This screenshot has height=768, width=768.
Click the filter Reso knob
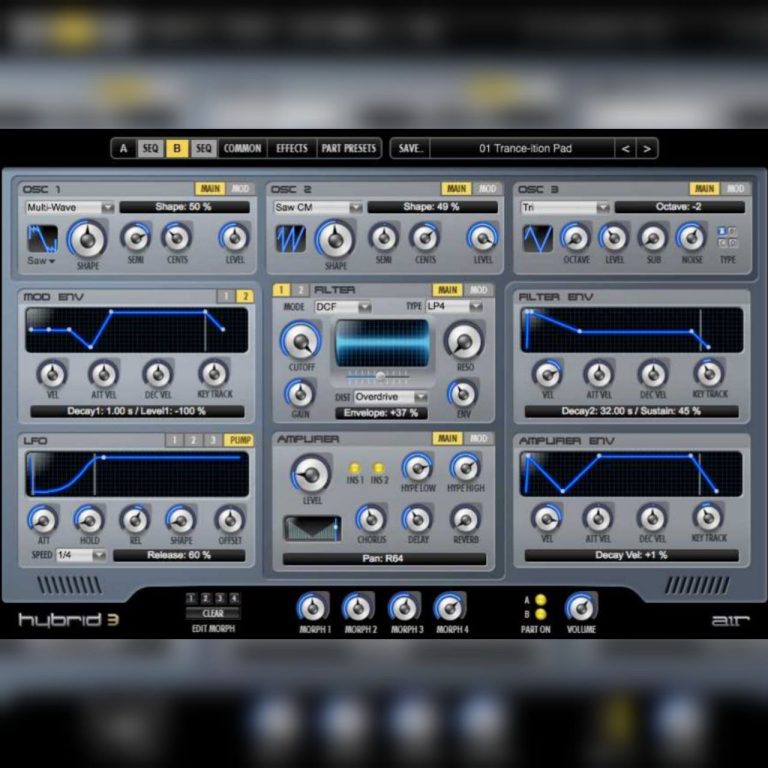point(464,341)
